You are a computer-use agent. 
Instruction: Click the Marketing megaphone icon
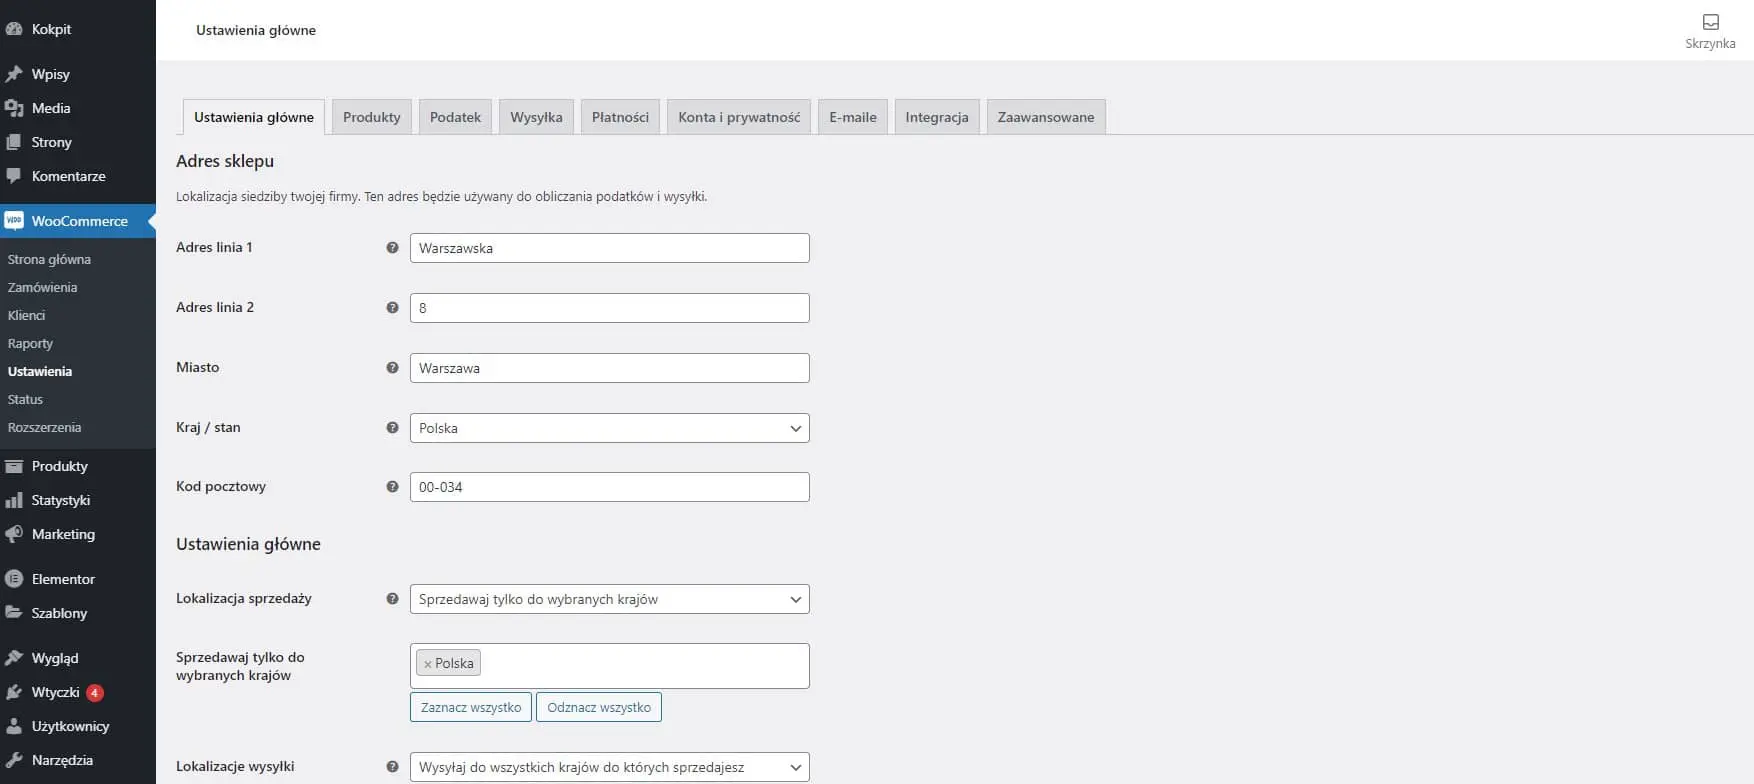click(14, 534)
